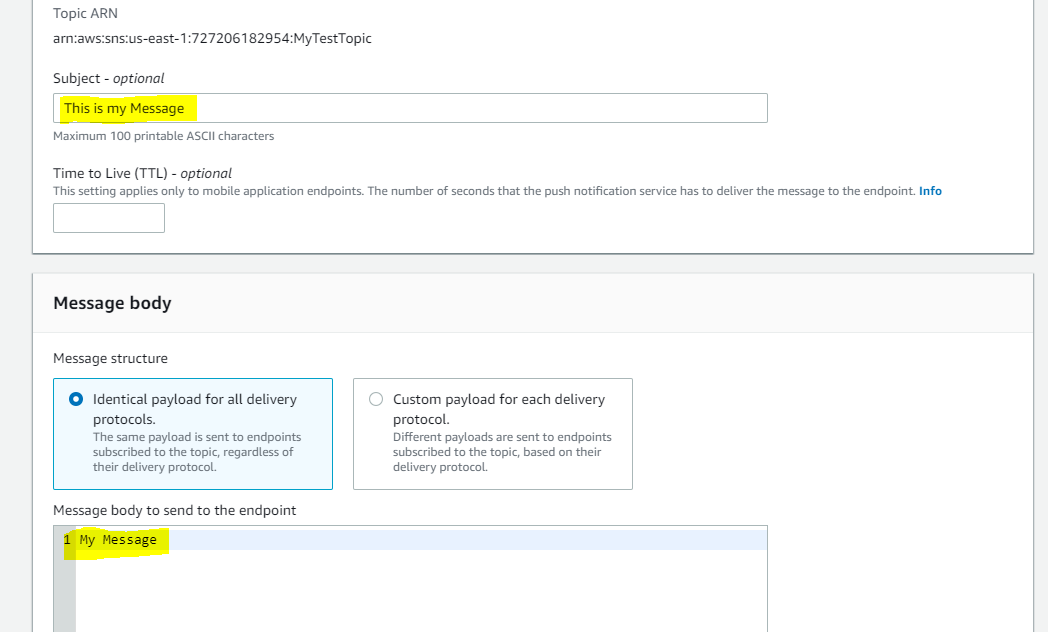1048x632 pixels.
Task: Click the identical payload description text
Action: point(197,452)
